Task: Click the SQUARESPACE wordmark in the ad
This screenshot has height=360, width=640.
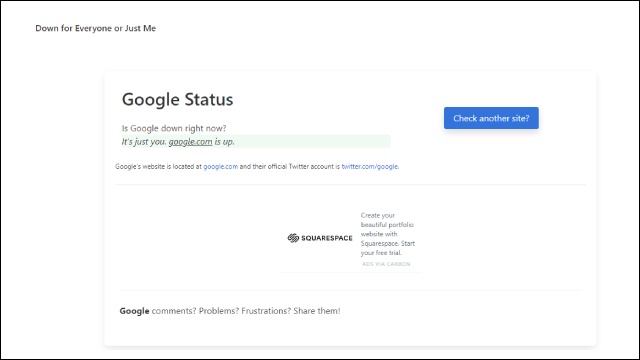Action: 327,238
